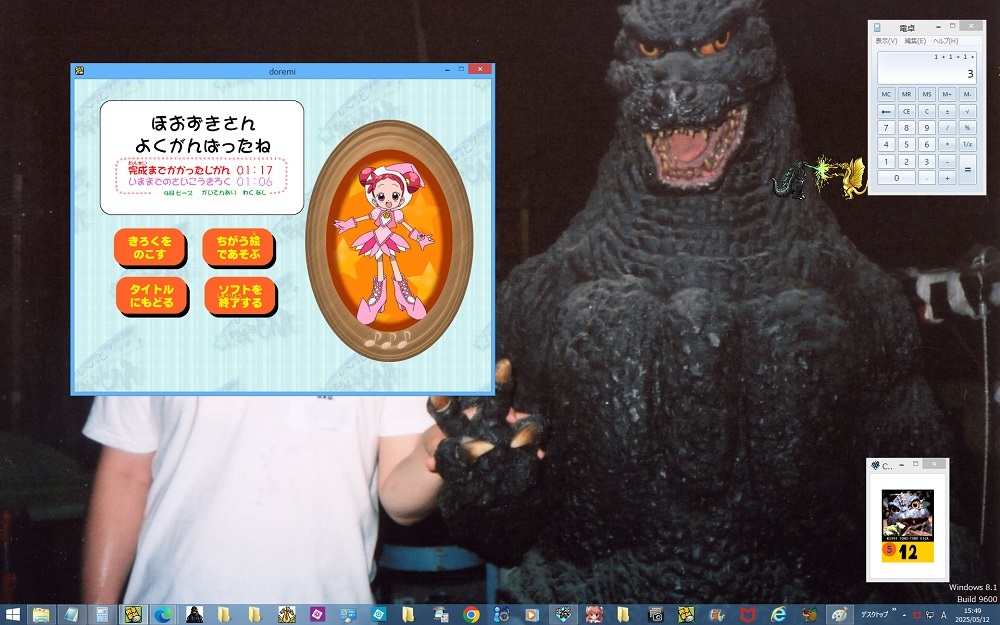This screenshot has height=625, width=1000.
Task: Open the ヘルプ(H) menu in Calculator
Action: (946, 41)
